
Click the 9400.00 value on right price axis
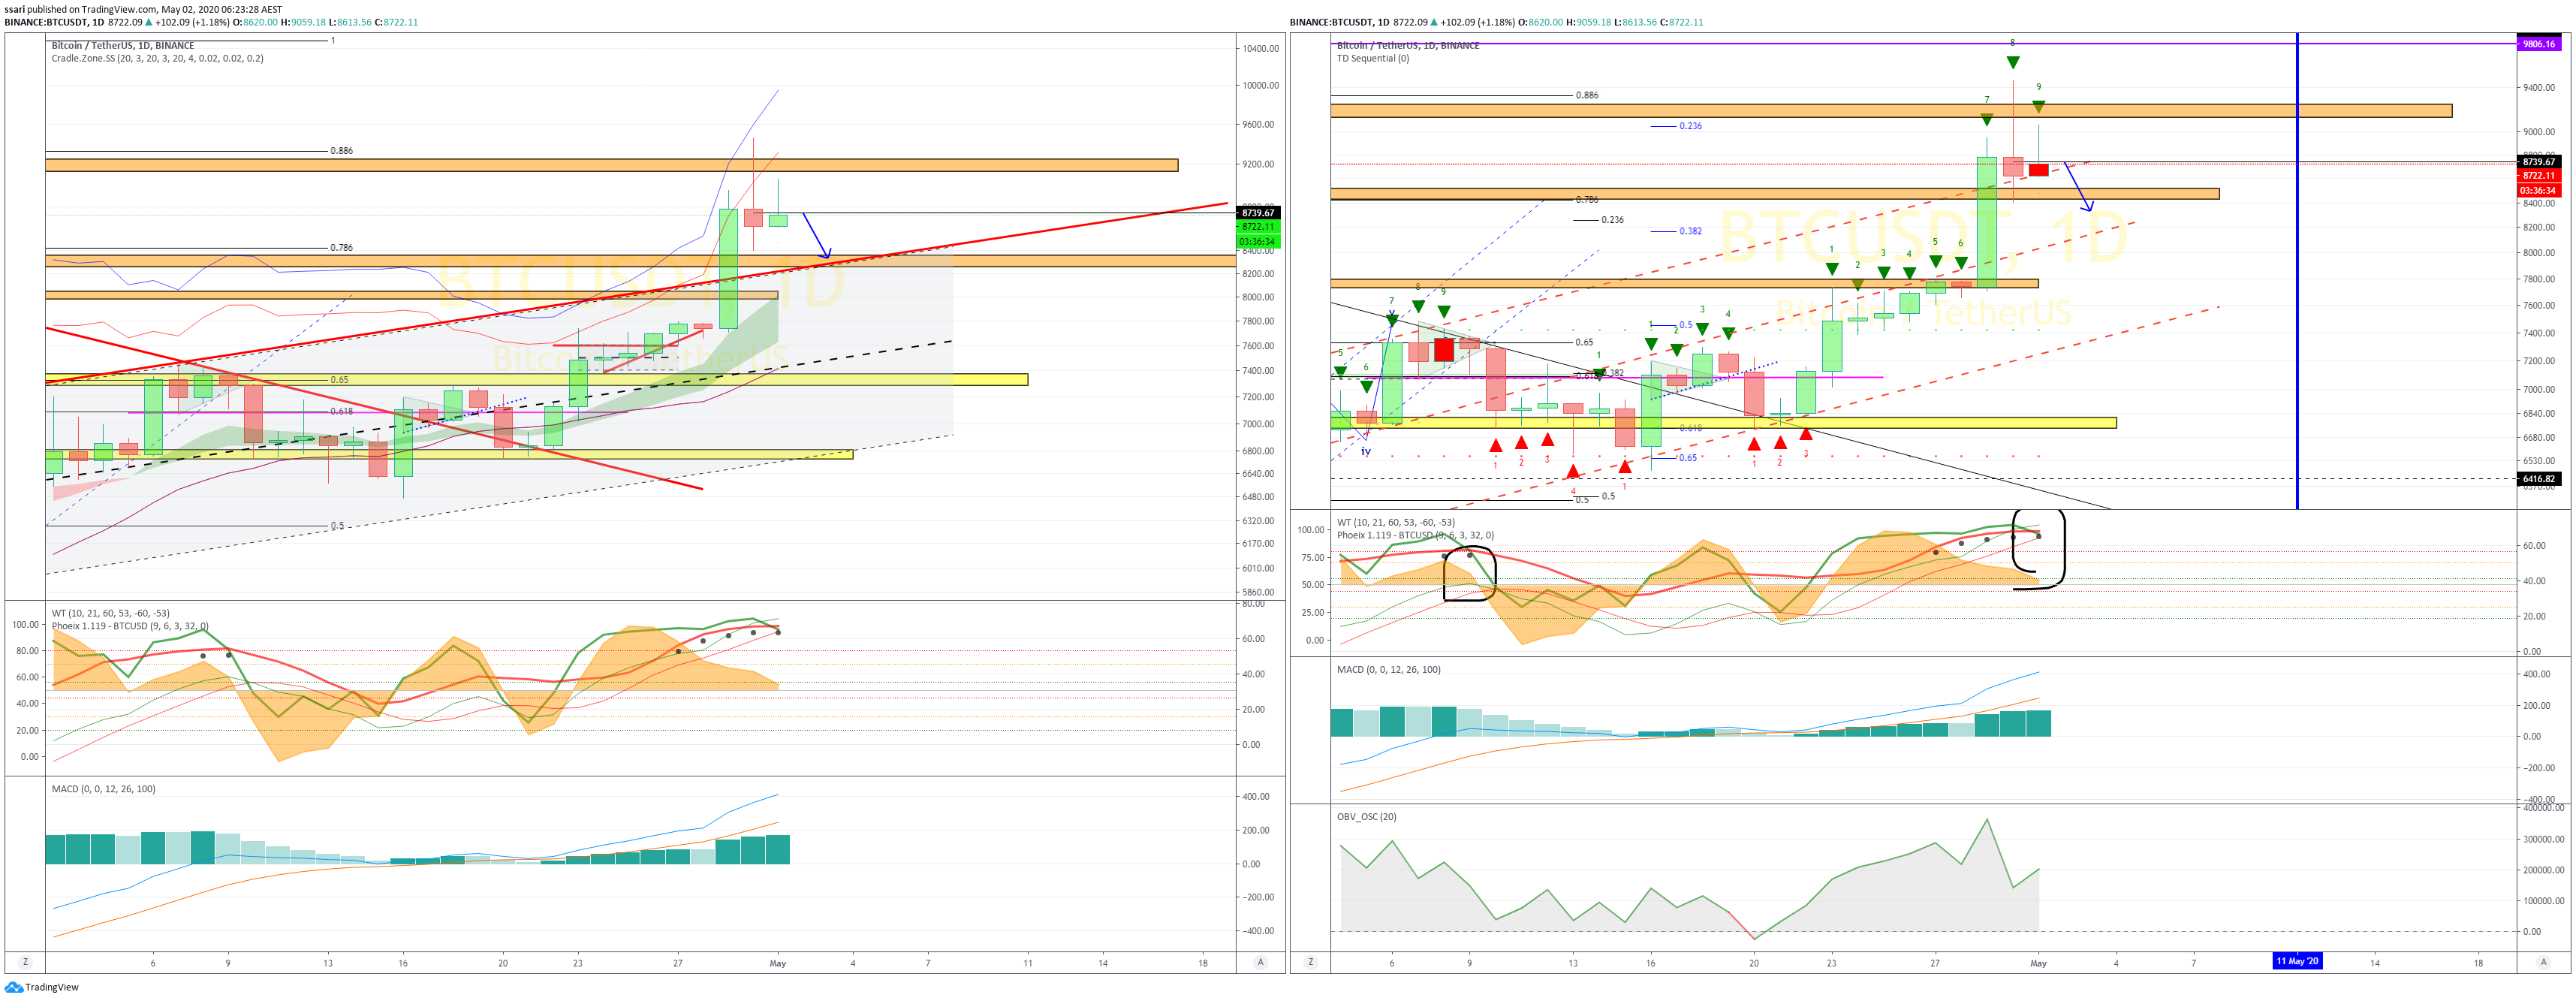2541,88
